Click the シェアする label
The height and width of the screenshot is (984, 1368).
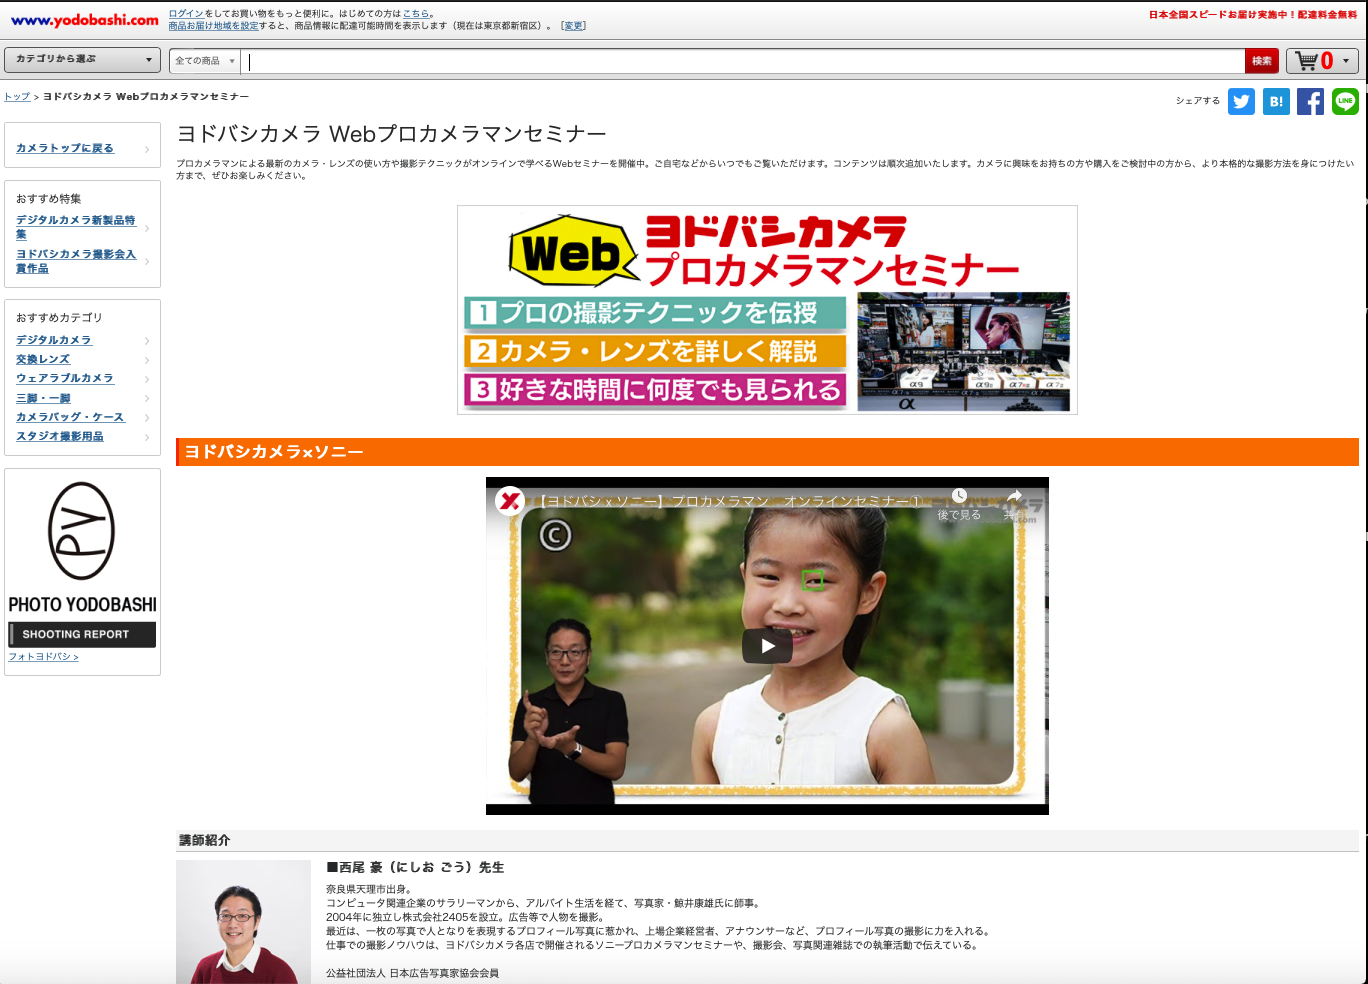tap(1198, 101)
